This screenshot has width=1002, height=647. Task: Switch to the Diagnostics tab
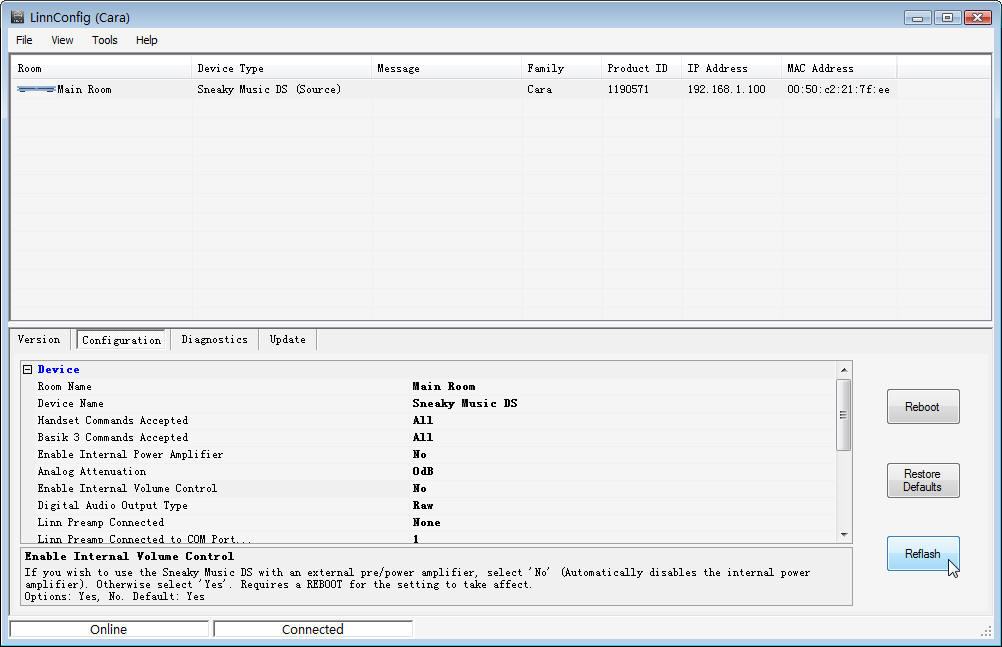(214, 339)
